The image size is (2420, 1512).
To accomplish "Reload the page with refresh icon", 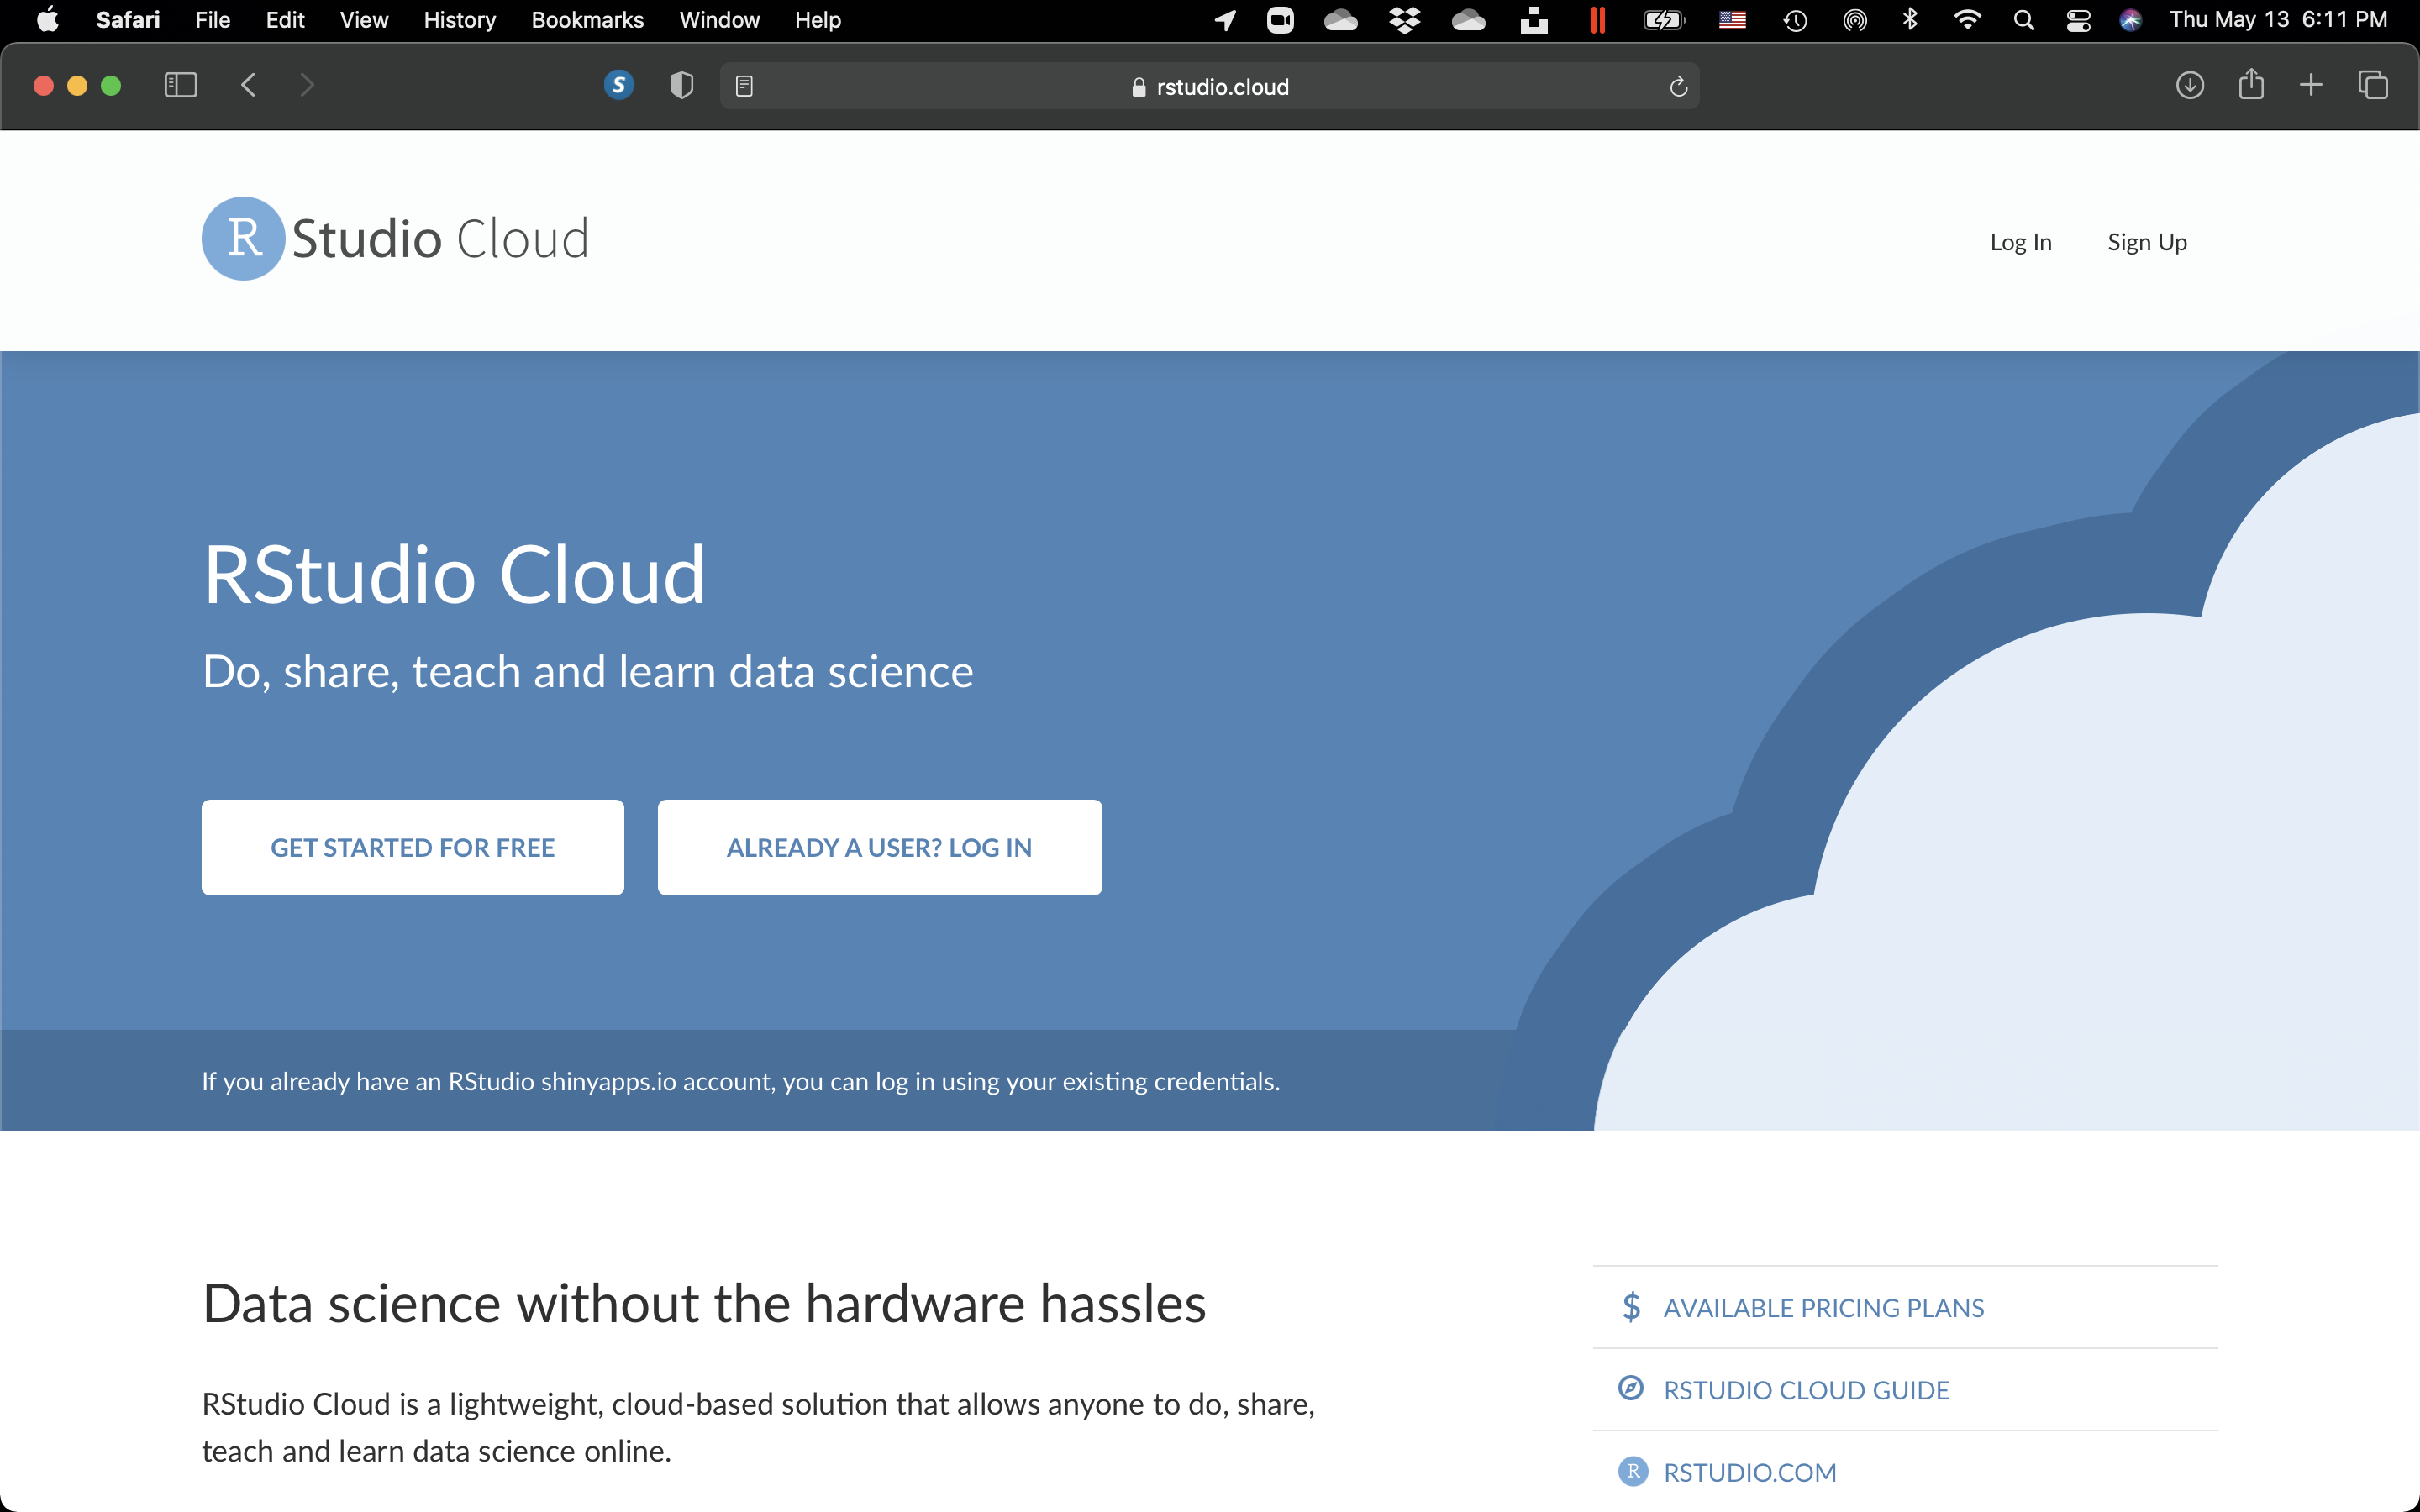I will (1678, 87).
